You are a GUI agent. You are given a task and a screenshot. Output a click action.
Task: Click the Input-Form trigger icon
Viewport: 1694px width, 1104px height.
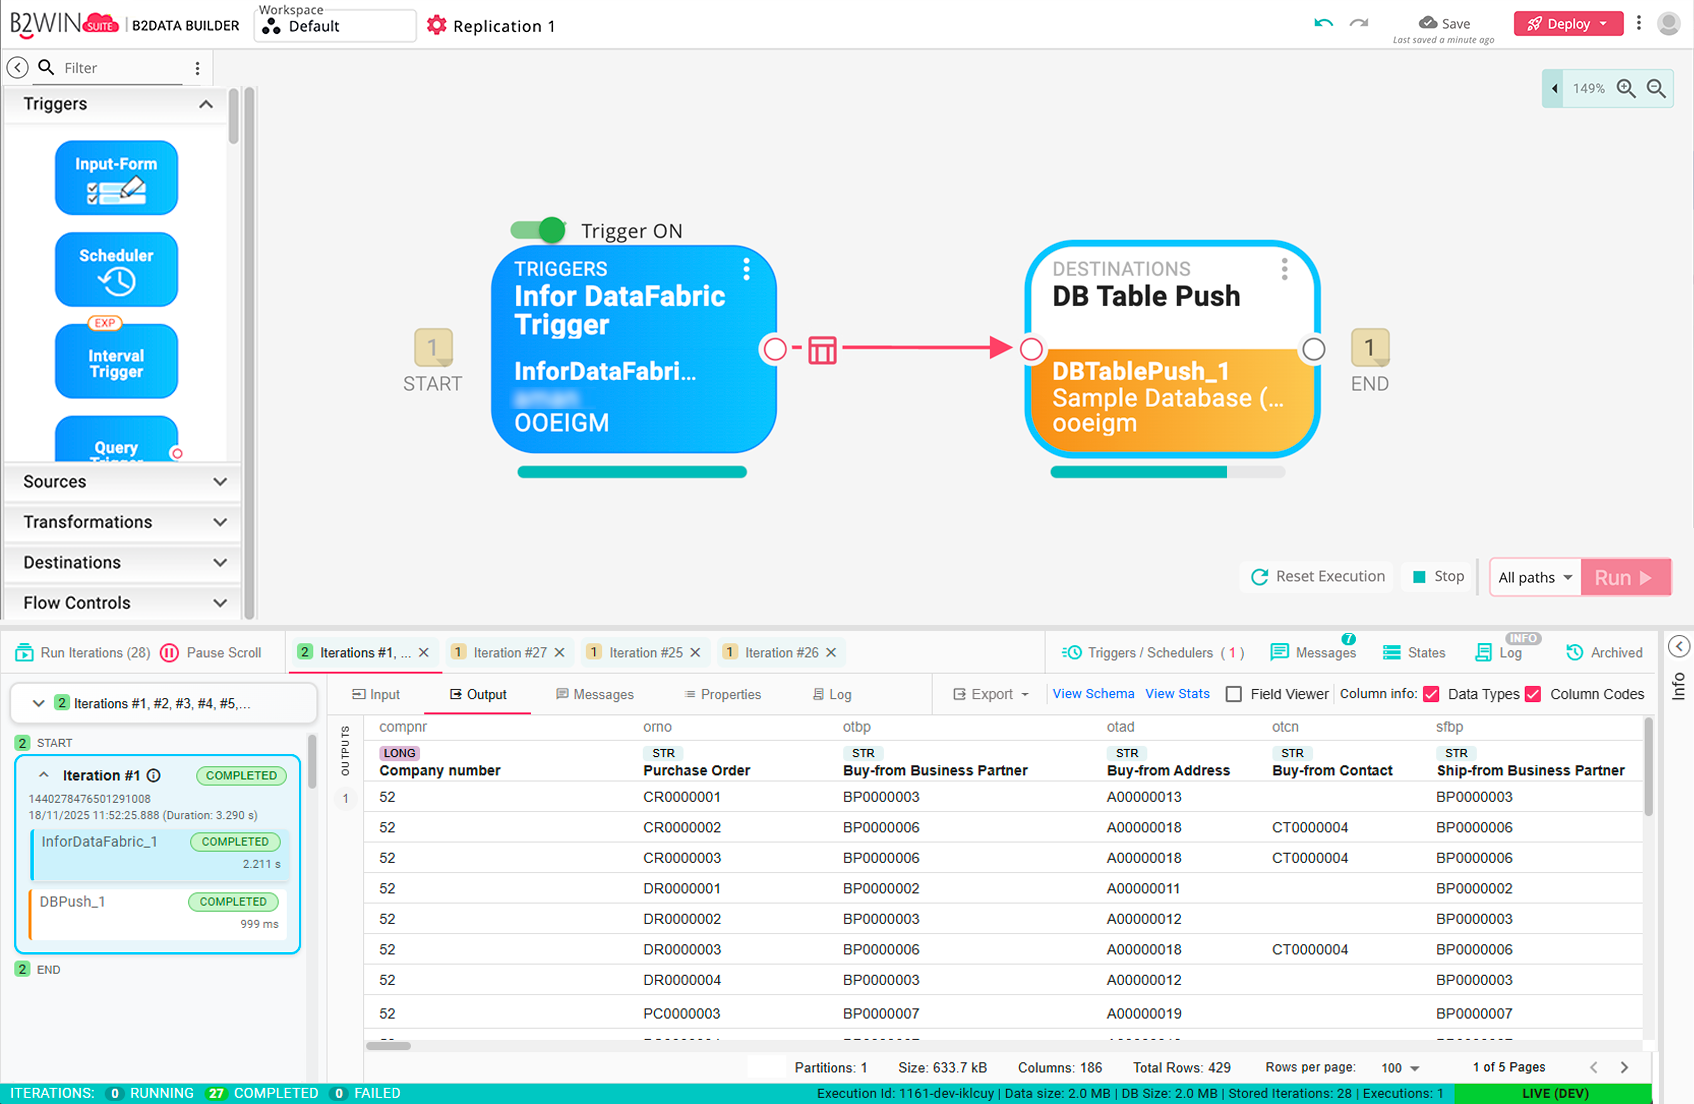(x=116, y=178)
